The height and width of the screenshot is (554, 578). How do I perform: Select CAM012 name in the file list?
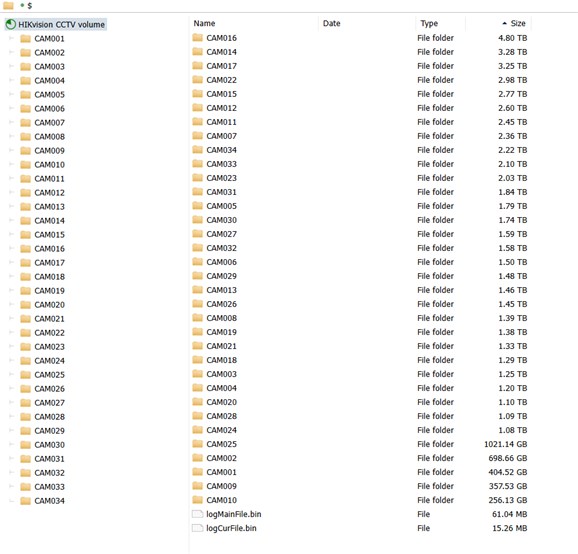(x=222, y=108)
